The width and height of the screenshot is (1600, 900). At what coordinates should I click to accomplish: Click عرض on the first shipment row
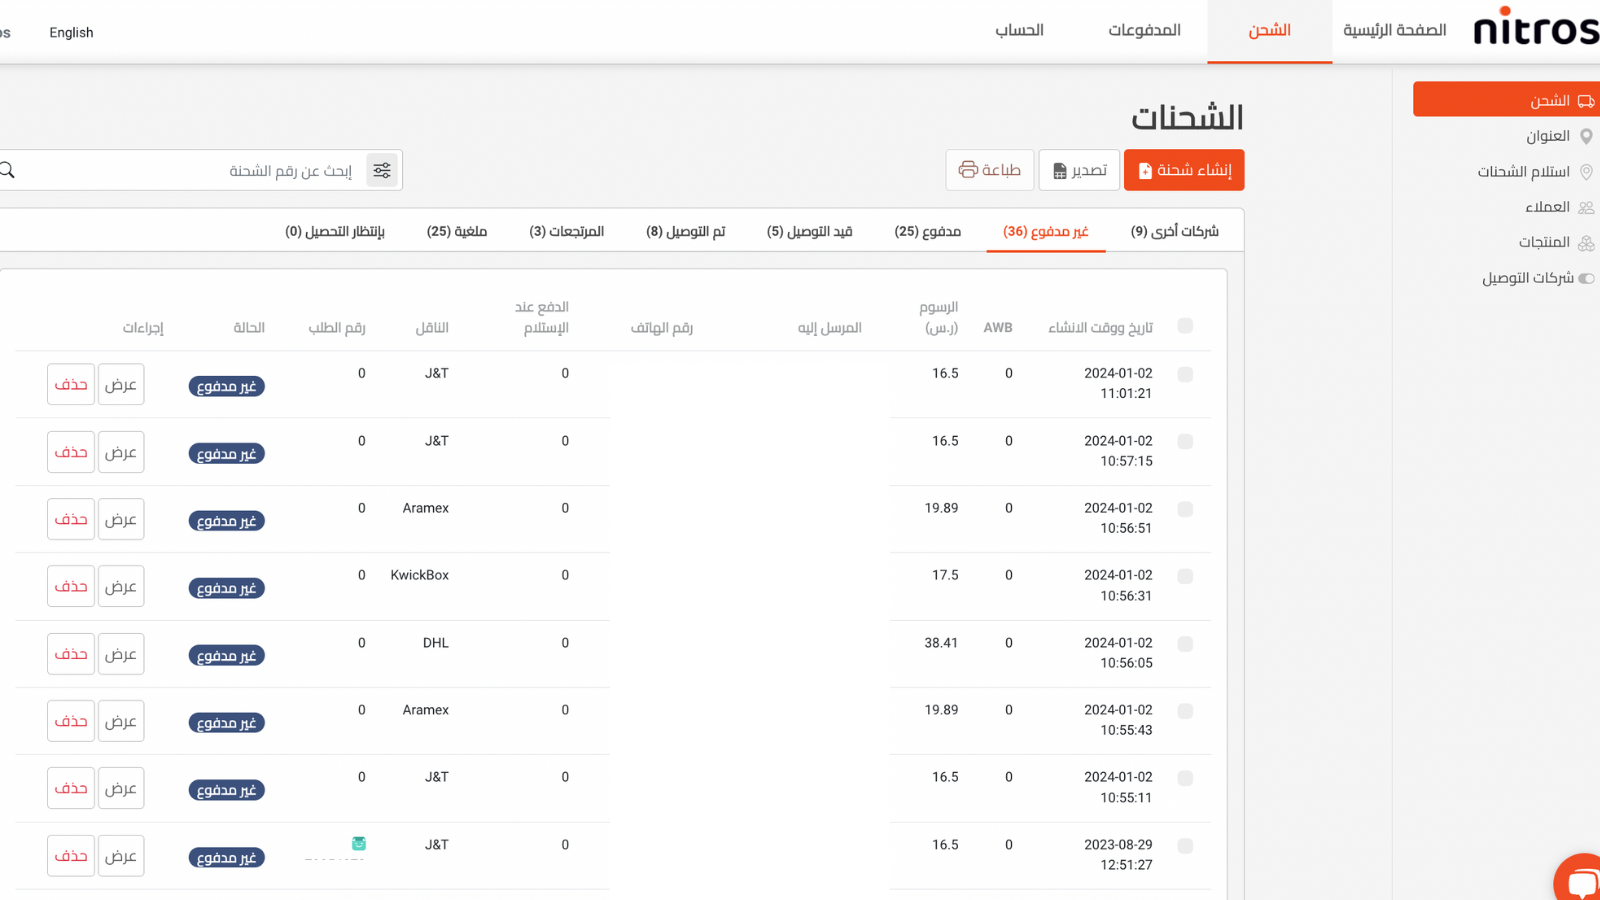tap(121, 384)
